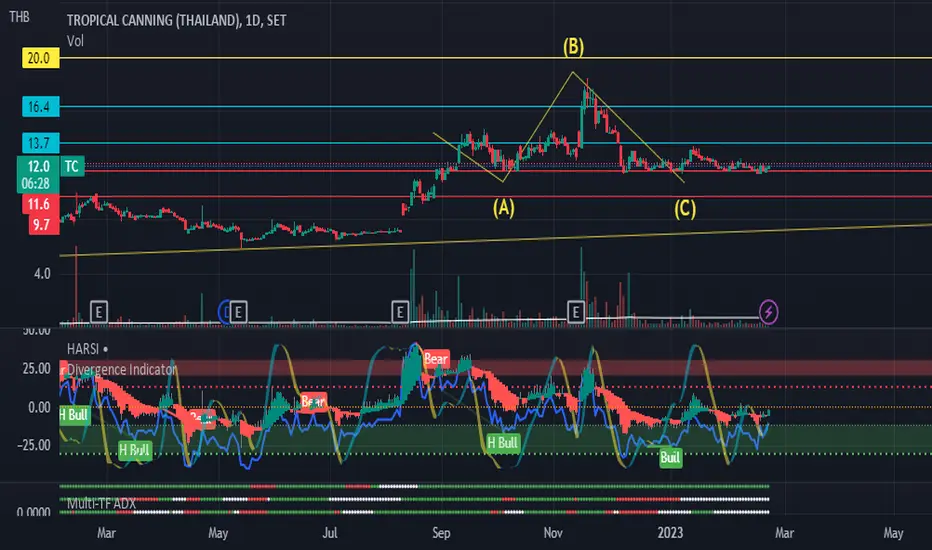Click the Divergence Indicator label

[121, 369]
